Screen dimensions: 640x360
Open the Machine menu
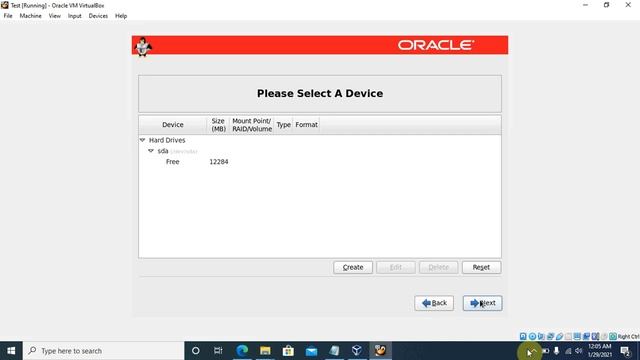coord(31,16)
